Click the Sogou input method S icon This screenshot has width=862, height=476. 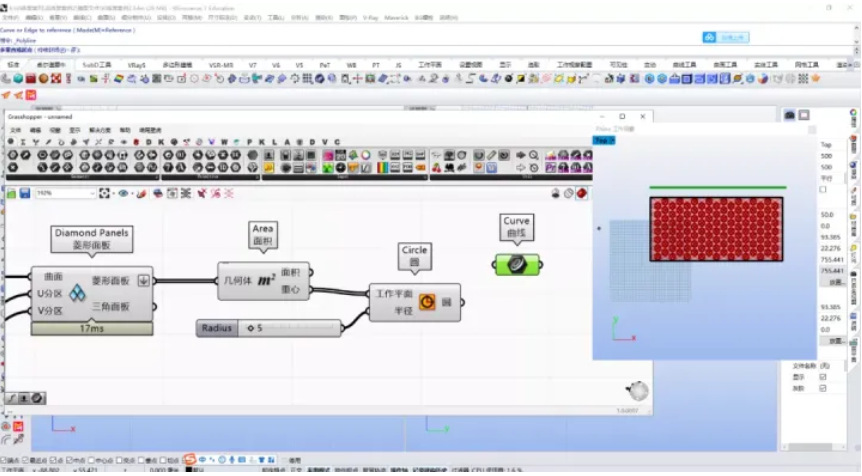coord(190,459)
